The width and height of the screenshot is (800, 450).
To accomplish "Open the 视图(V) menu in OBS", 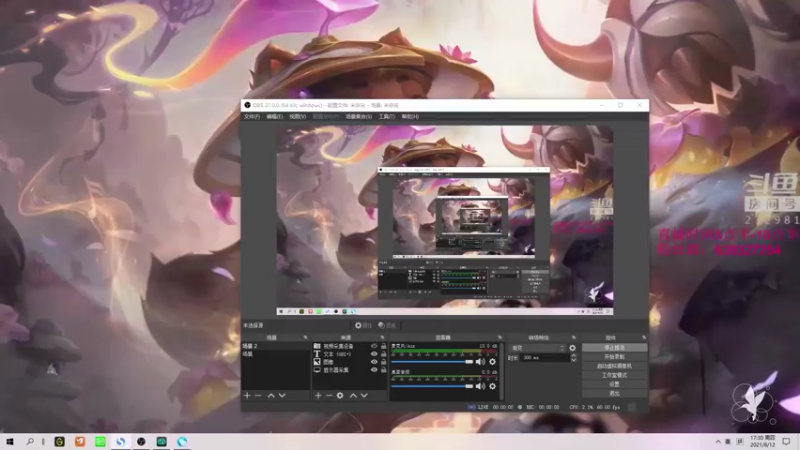I will click(x=297, y=117).
